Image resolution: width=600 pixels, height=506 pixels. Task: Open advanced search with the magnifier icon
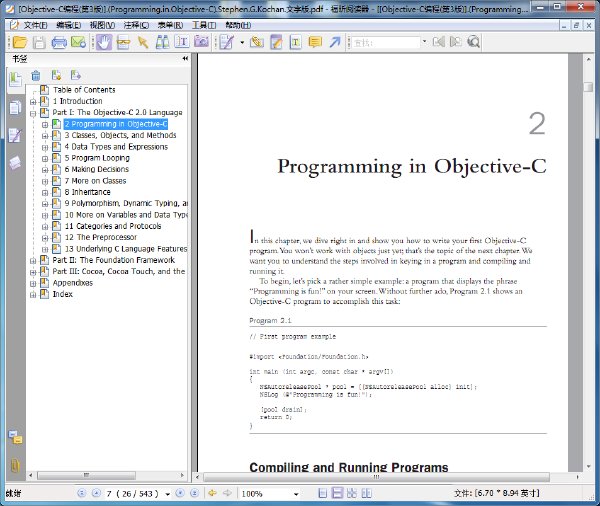pyautogui.click(x=473, y=42)
